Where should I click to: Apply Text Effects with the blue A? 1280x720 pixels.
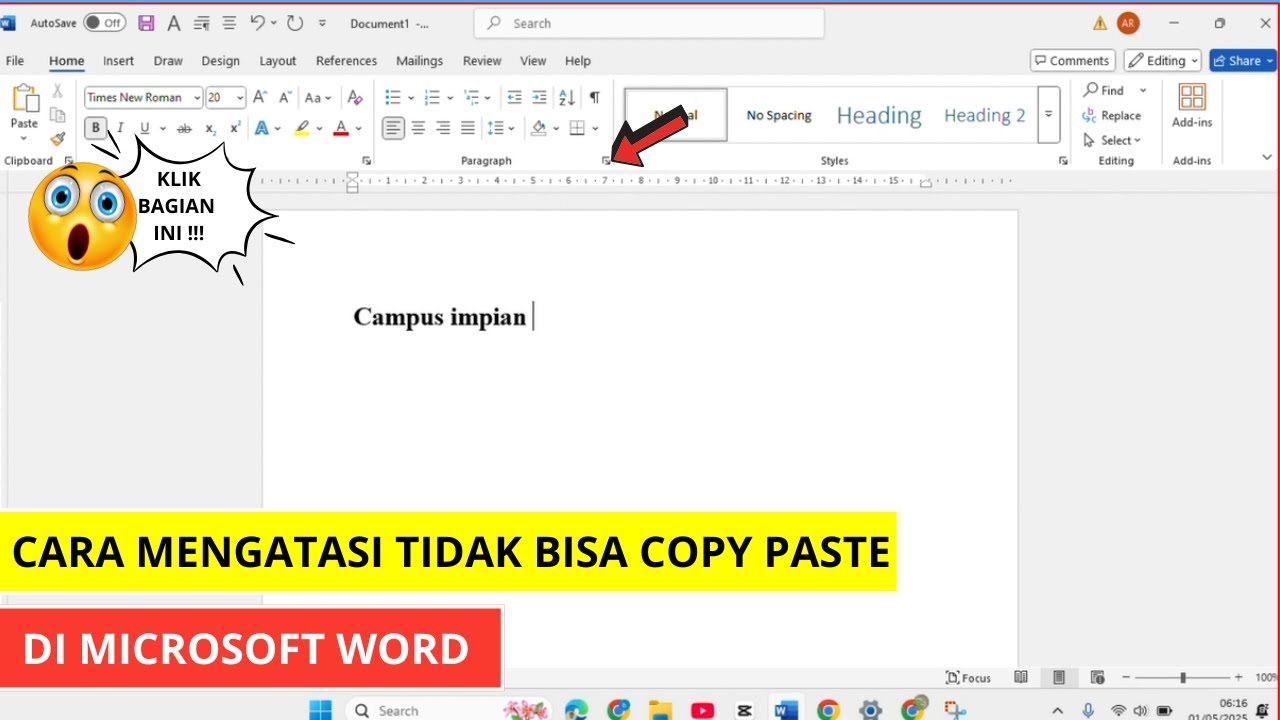tap(261, 128)
